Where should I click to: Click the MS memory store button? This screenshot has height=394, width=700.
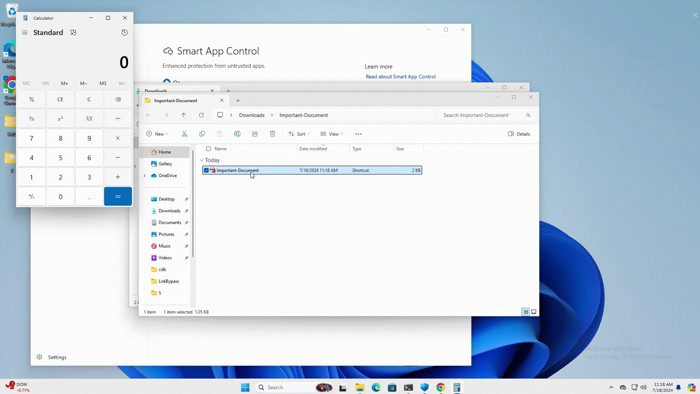pos(103,83)
